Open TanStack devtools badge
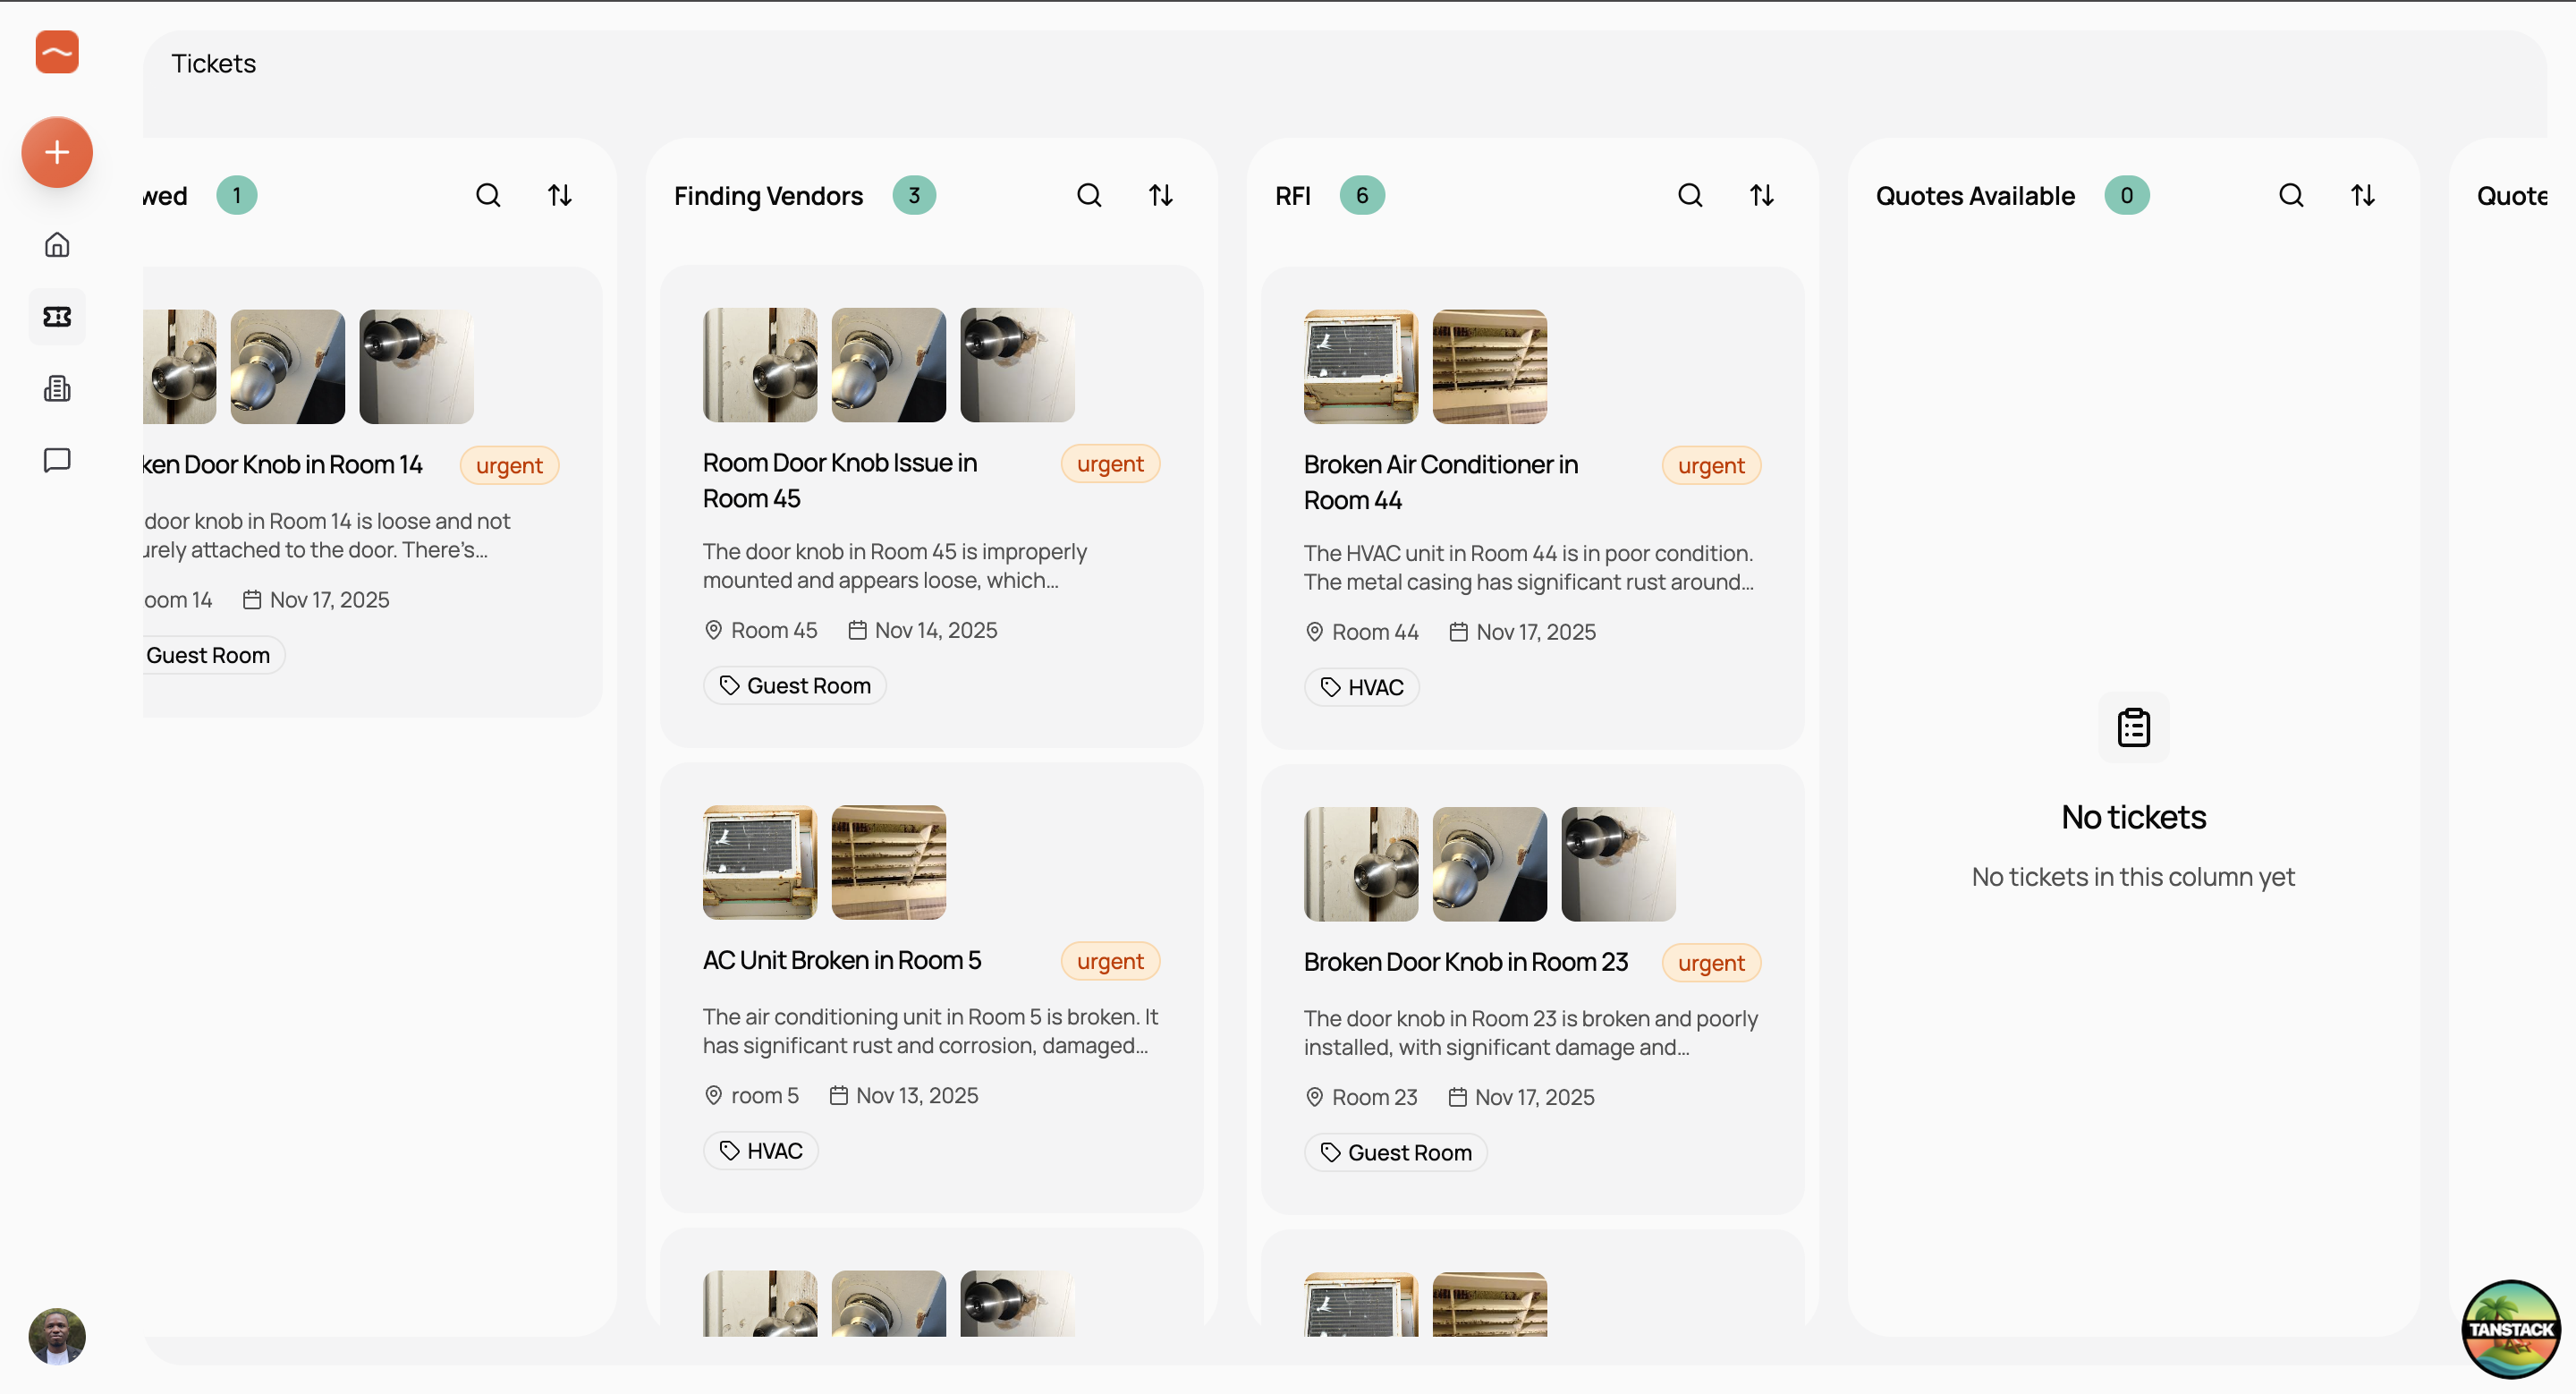The image size is (2576, 1394). (x=2510, y=1328)
